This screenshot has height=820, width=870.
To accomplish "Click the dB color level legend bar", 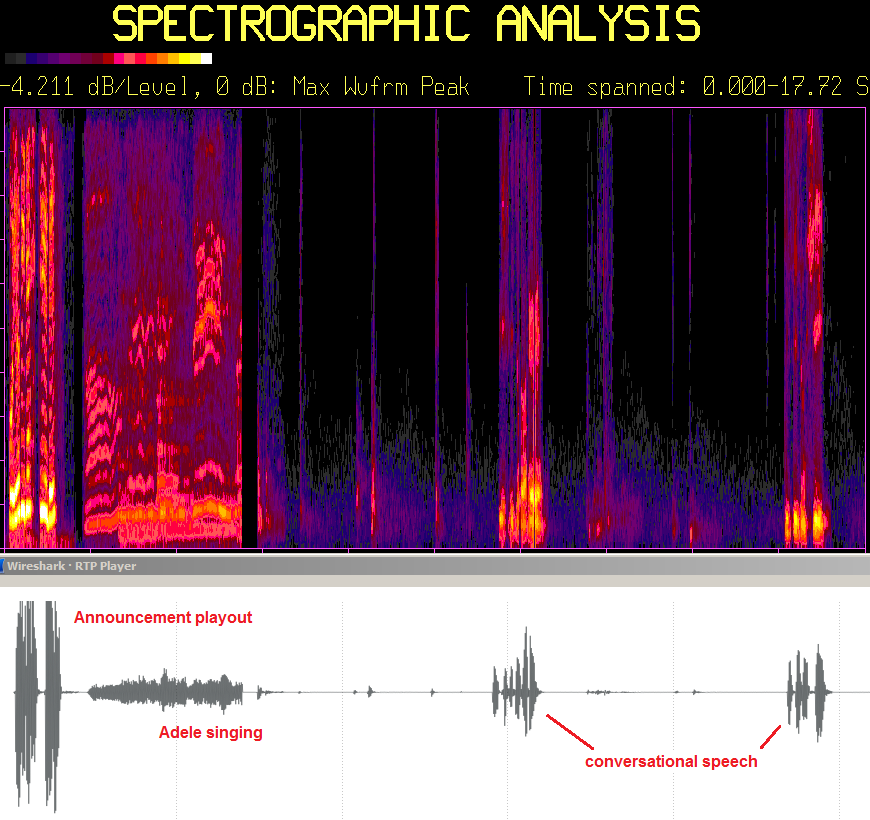I will tap(108, 59).
